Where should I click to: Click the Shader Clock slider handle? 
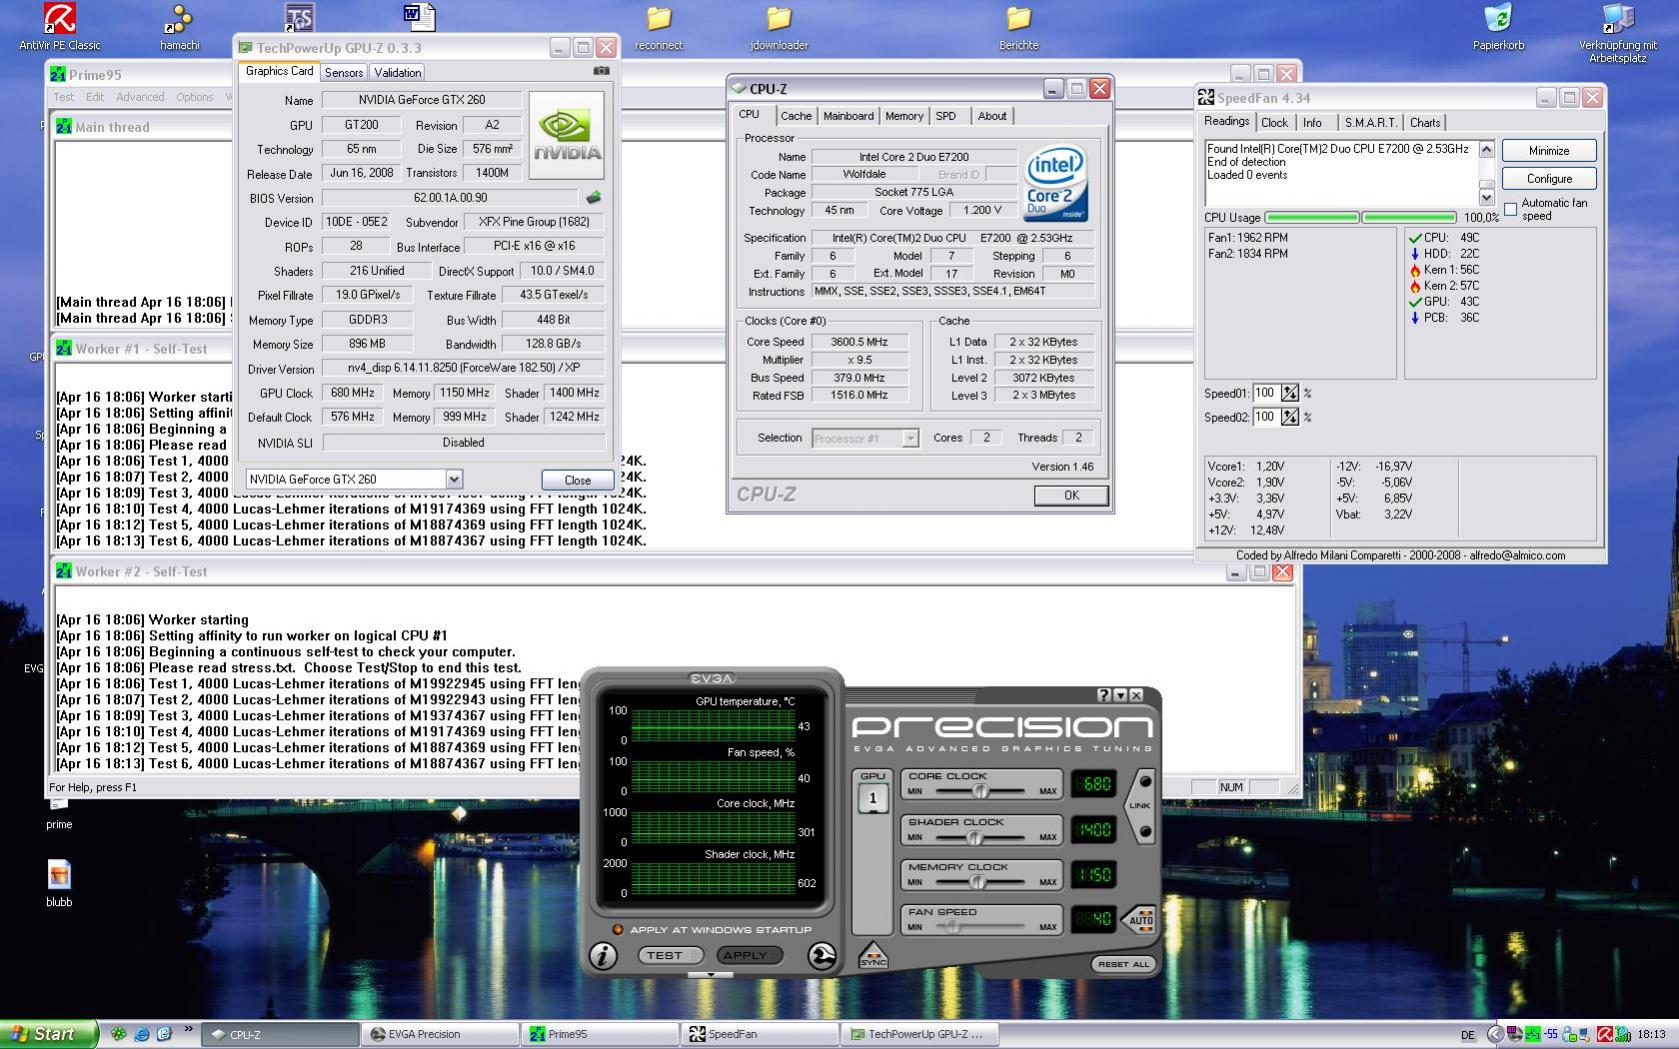[x=974, y=837]
